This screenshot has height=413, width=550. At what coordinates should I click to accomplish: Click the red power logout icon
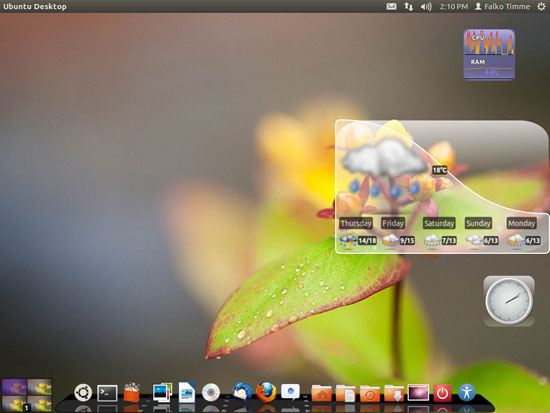tap(442, 393)
